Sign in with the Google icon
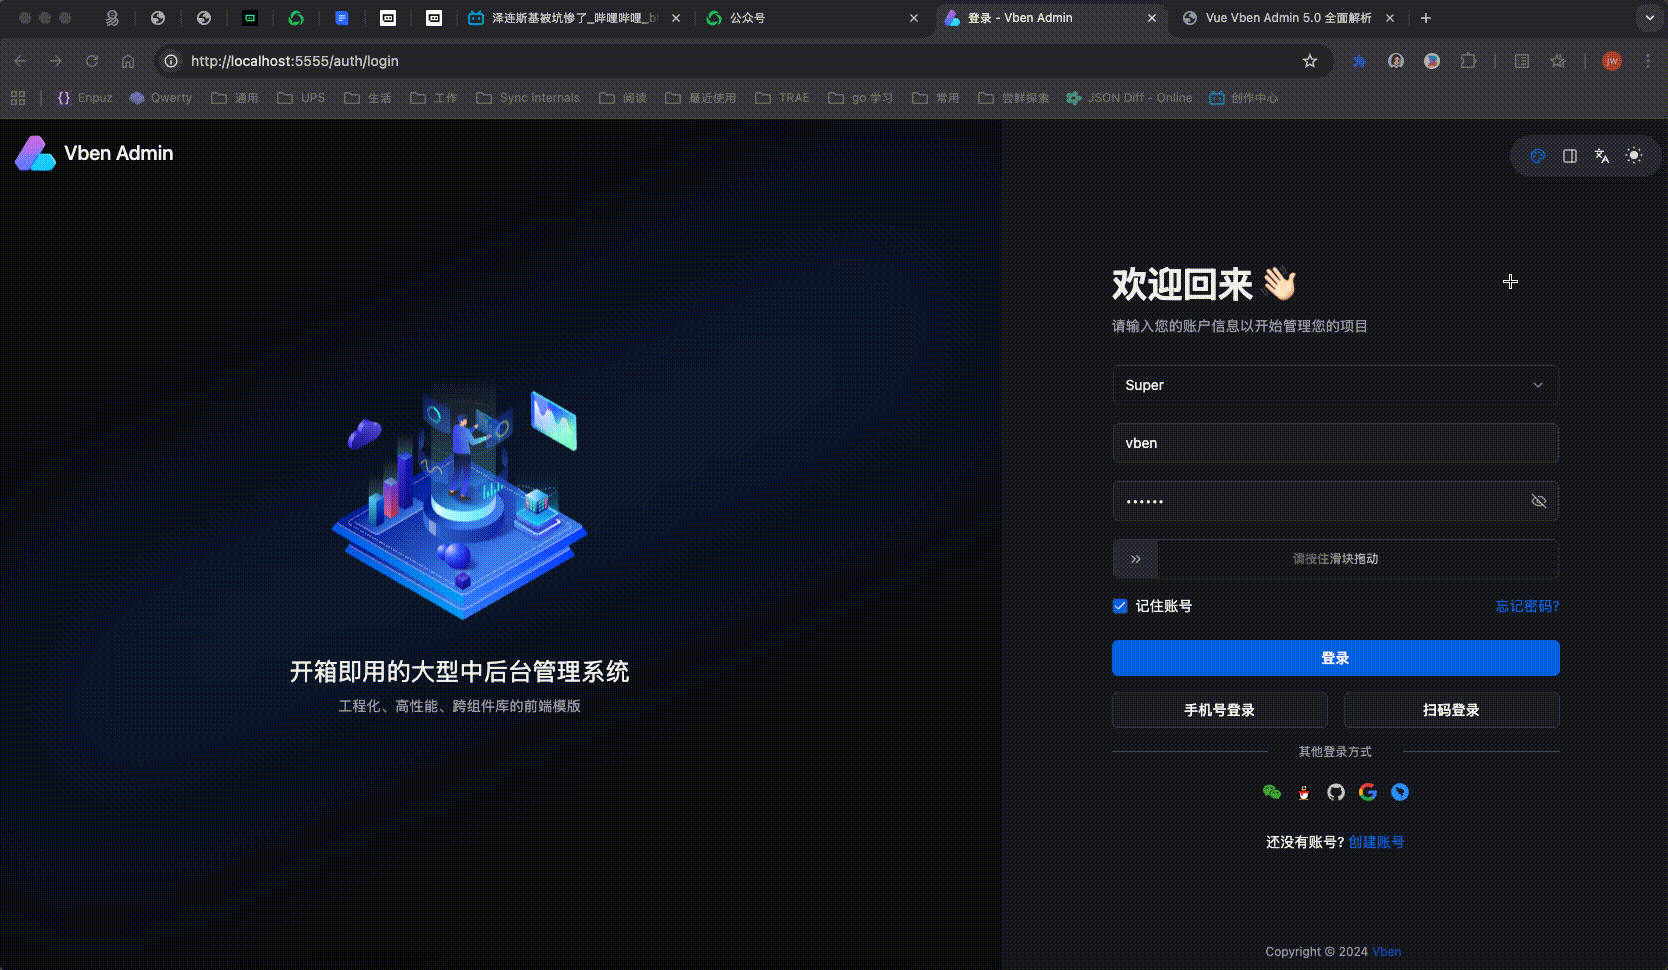Viewport: 1668px width, 970px height. (1368, 792)
